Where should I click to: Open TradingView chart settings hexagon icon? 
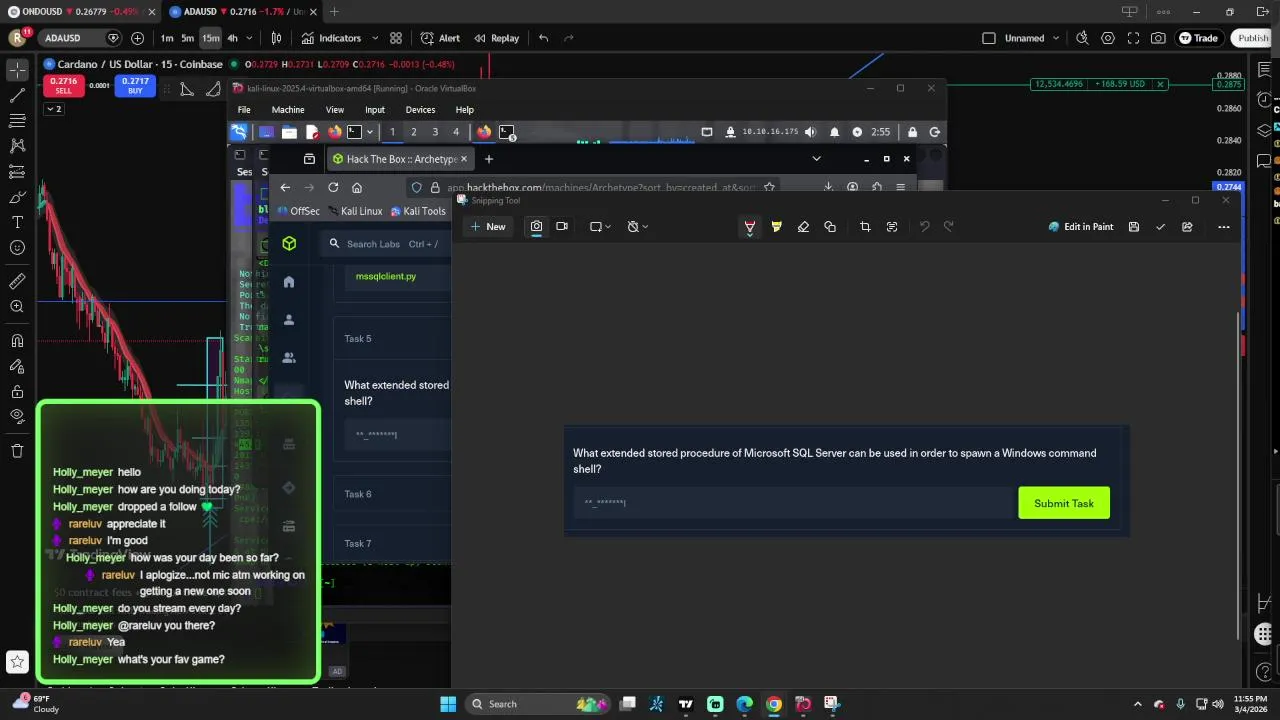[x=1108, y=38]
